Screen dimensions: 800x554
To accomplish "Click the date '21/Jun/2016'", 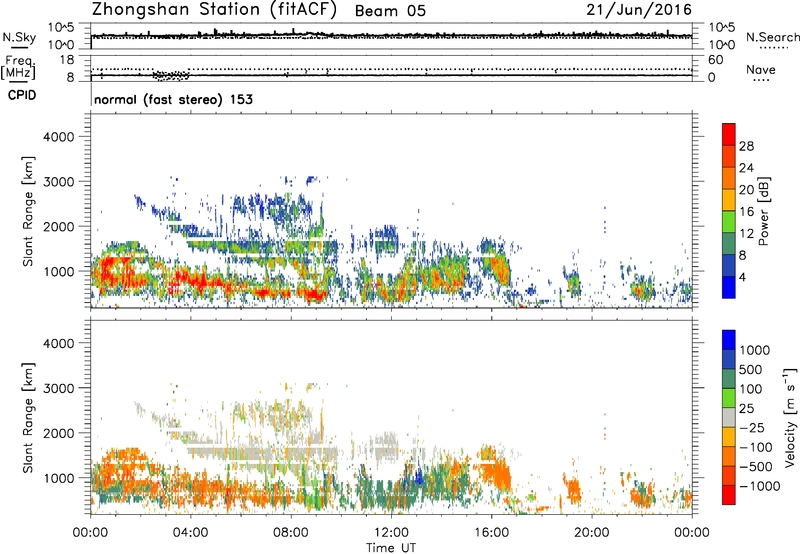I will pyautogui.click(x=639, y=9).
